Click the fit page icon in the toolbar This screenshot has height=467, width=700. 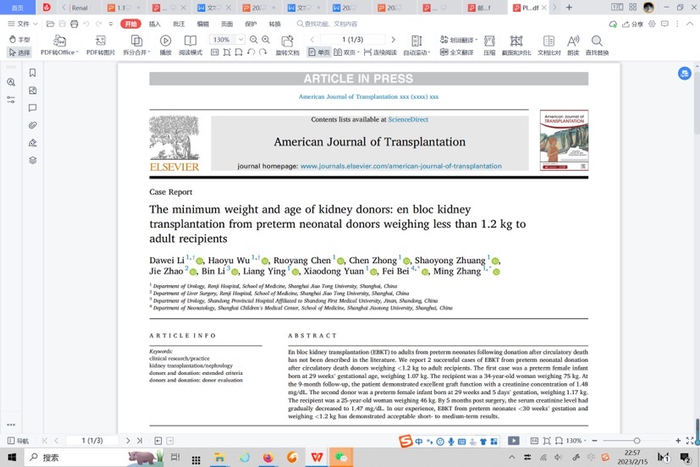click(x=227, y=52)
